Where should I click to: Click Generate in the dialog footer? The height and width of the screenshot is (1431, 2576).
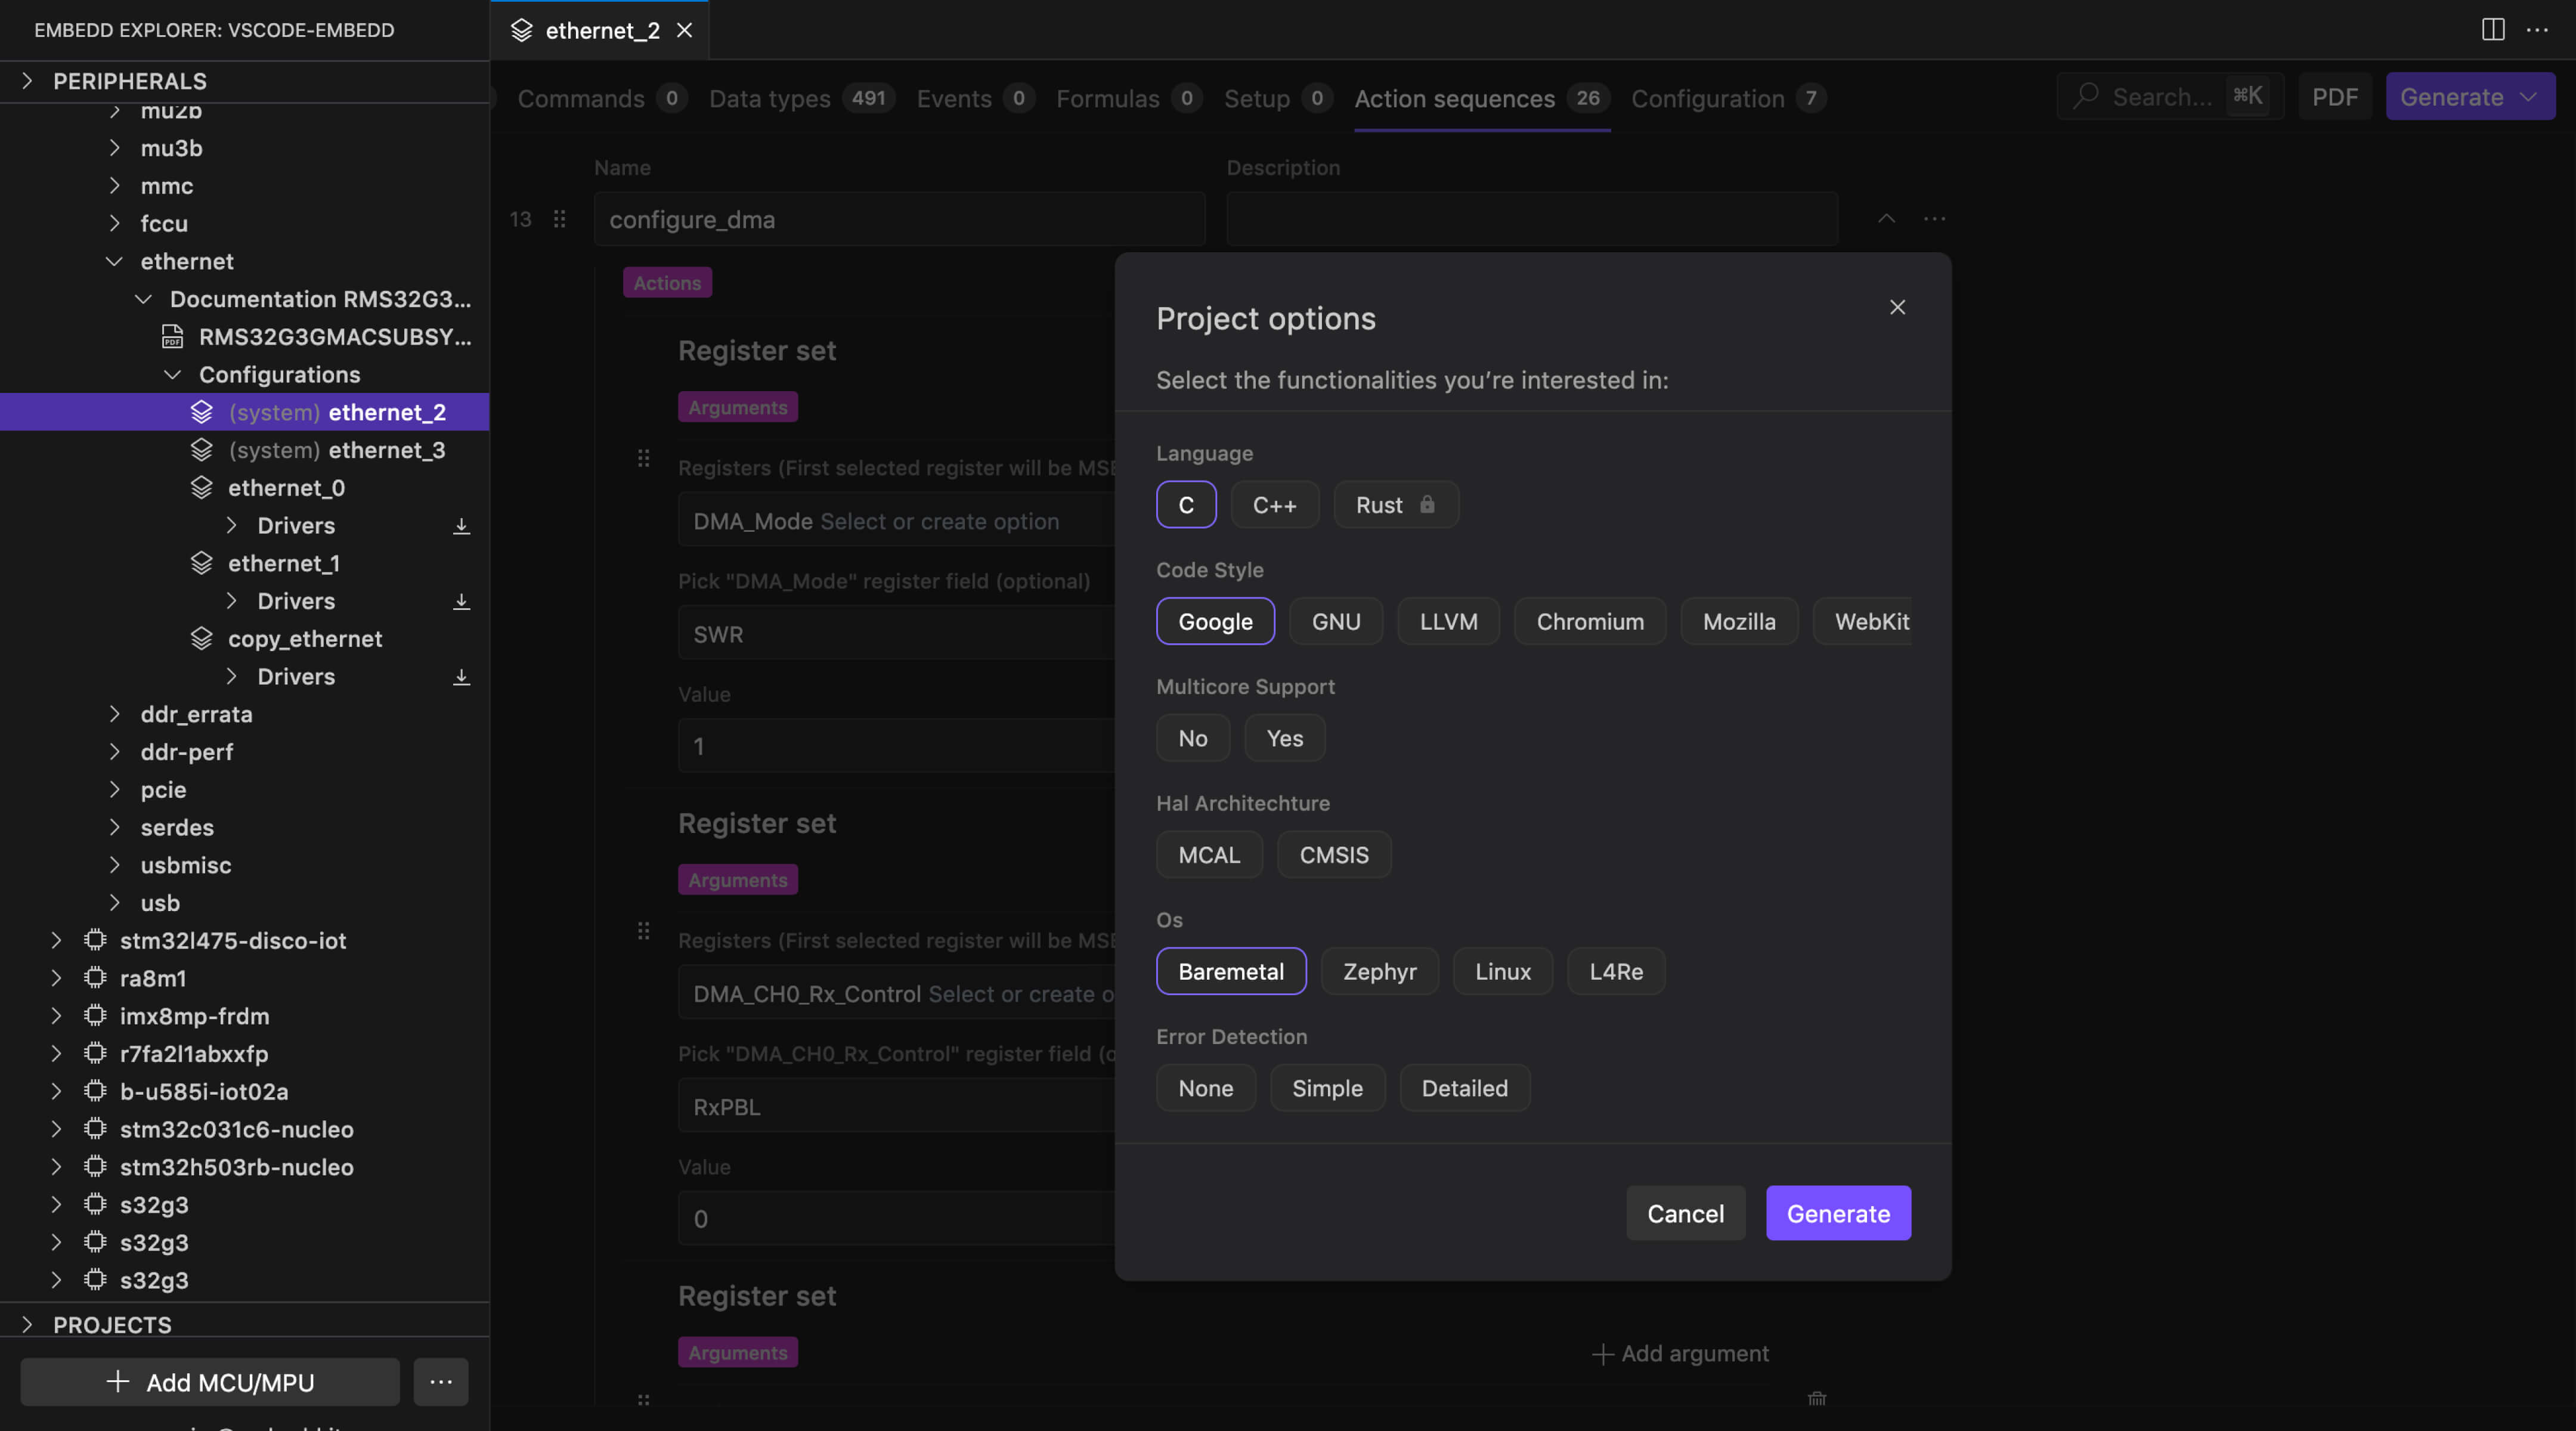click(x=1838, y=1213)
